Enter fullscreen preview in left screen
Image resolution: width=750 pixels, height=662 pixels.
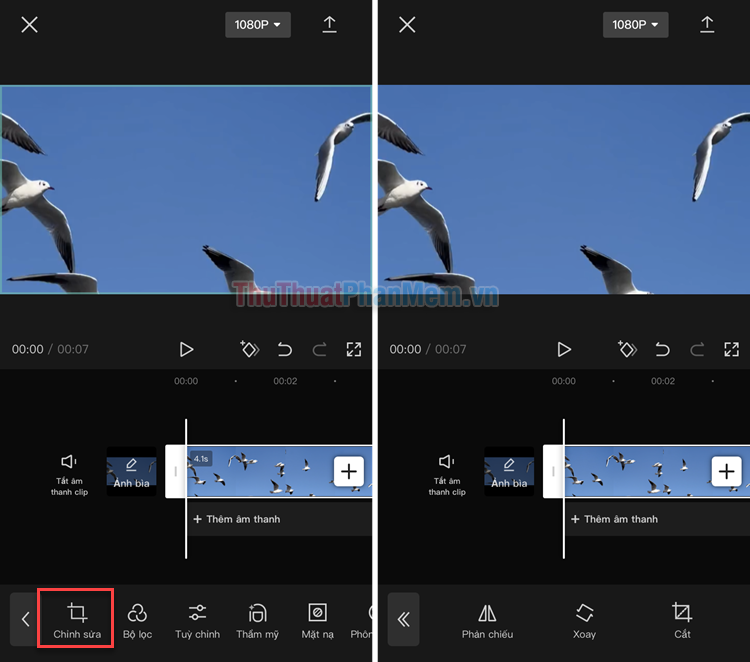click(x=354, y=349)
